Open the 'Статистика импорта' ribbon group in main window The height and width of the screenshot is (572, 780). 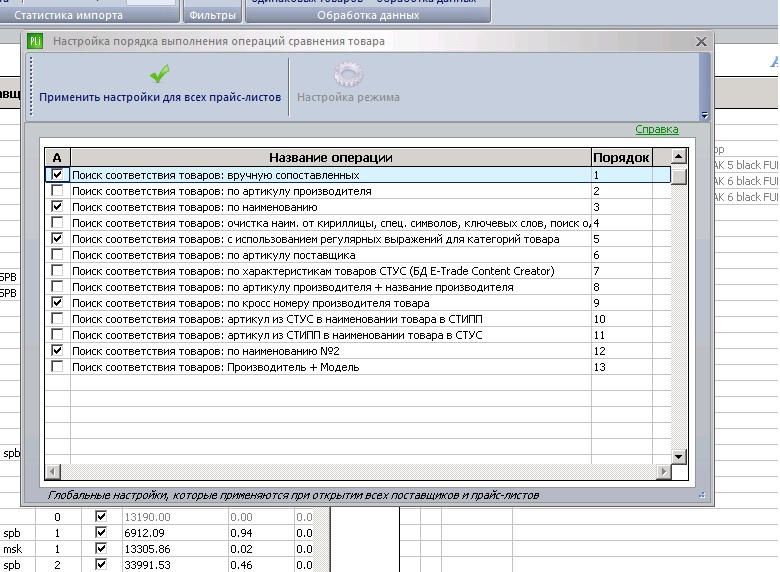[69, 15]
